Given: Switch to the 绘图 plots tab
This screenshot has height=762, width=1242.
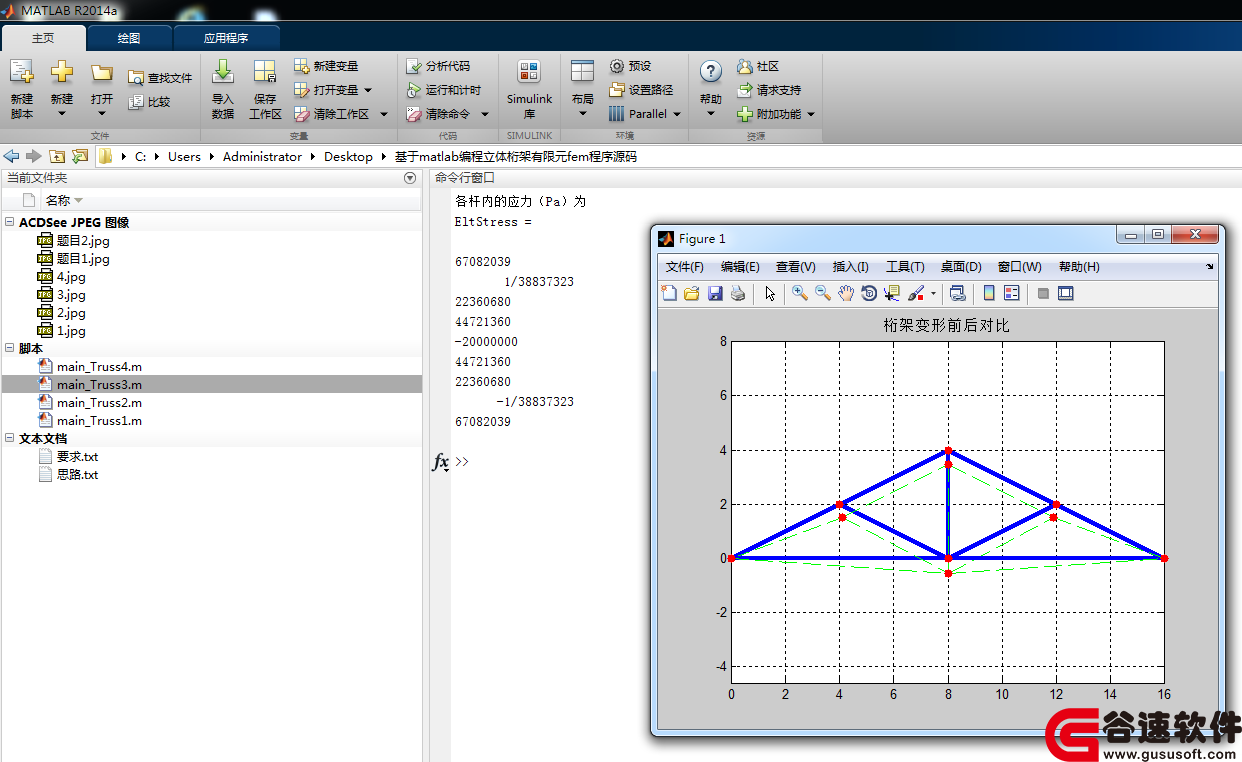Looking at the screenshot, I should [x=129, y=38].
